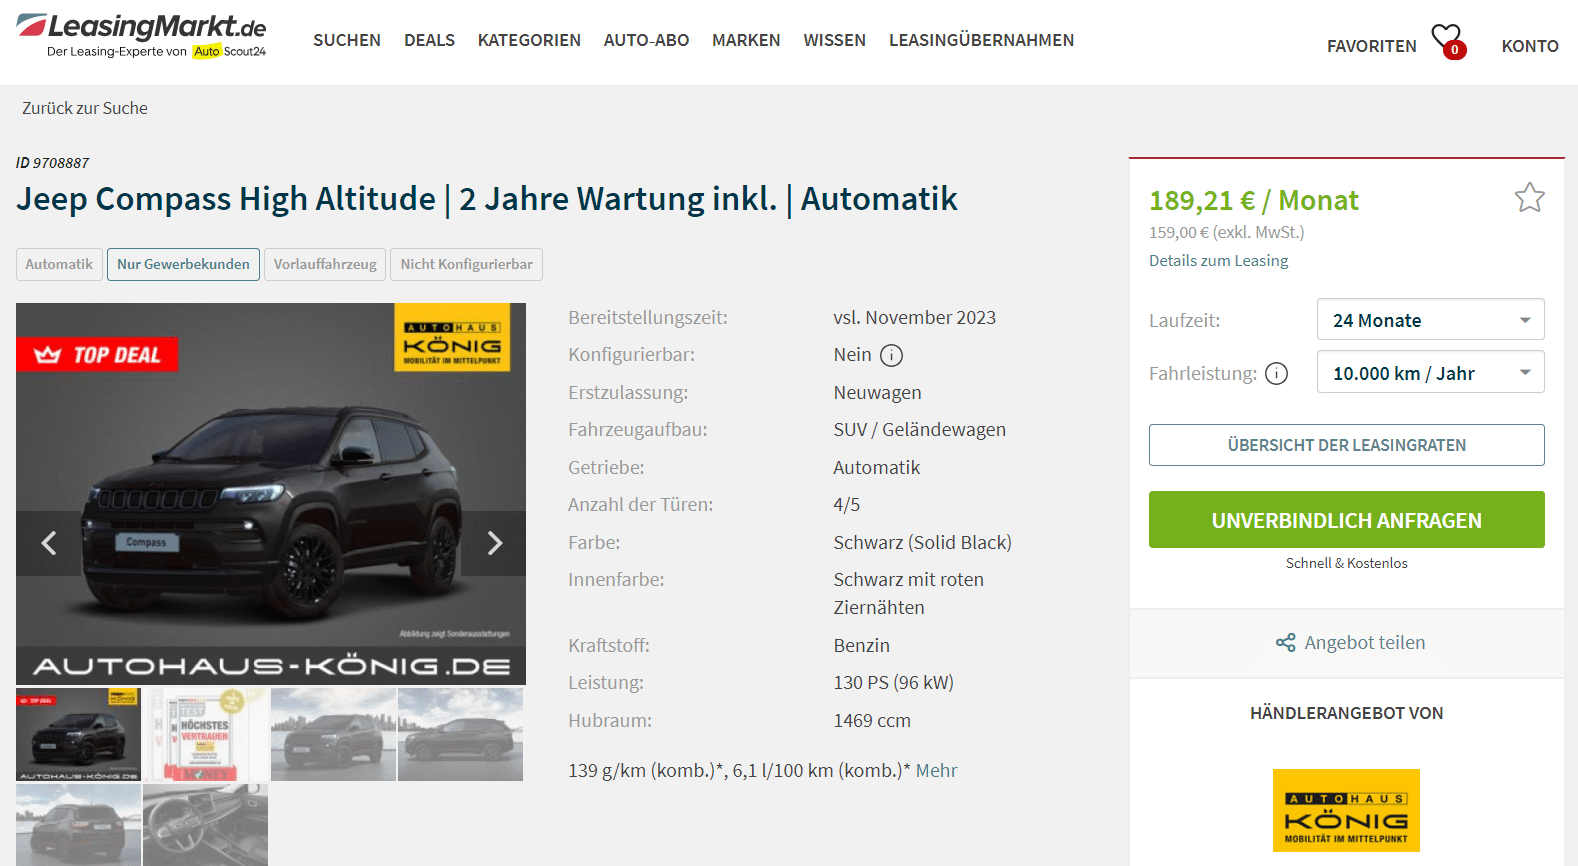Add this offer with the star icon
This screenshot has height=866, width=1578.
(1529, 198)
